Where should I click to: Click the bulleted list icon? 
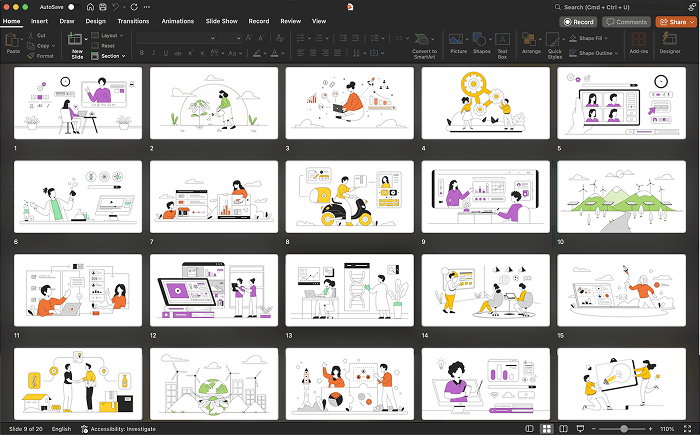(x=301, y=38)
